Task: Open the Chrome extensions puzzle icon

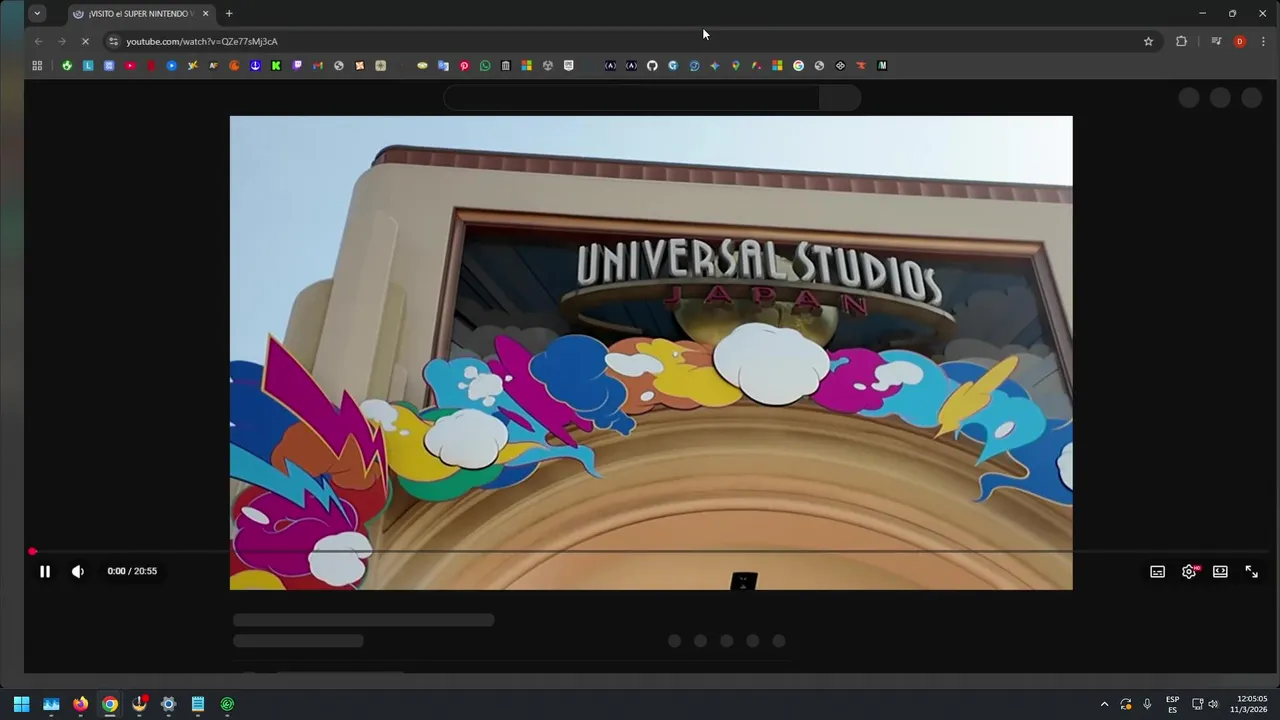Action: pyautogui.click(x=1181, y=41)
